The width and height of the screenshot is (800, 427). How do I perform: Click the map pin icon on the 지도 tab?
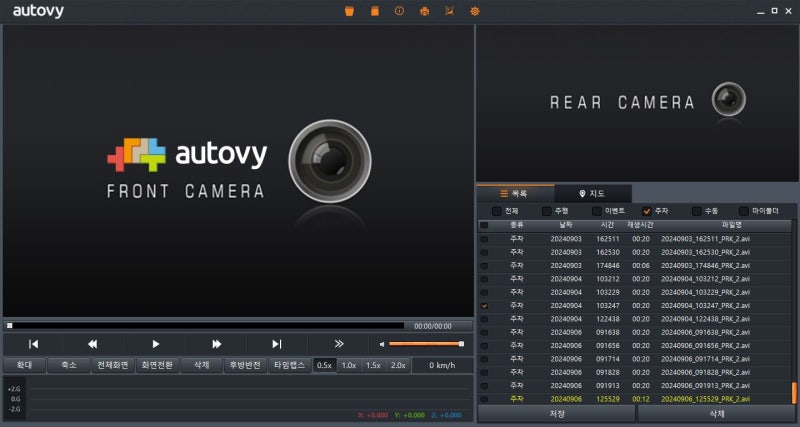tap(582, 194)
